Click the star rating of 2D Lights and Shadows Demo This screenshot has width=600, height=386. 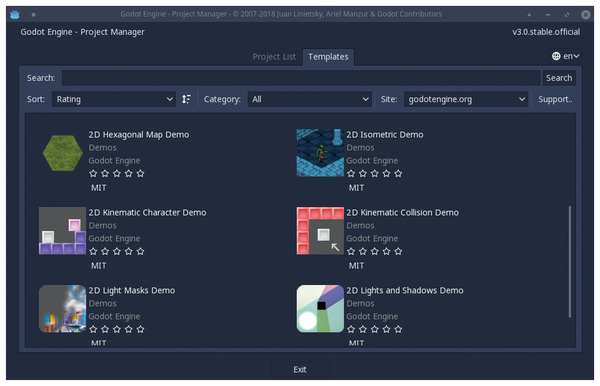pos(375,329)
